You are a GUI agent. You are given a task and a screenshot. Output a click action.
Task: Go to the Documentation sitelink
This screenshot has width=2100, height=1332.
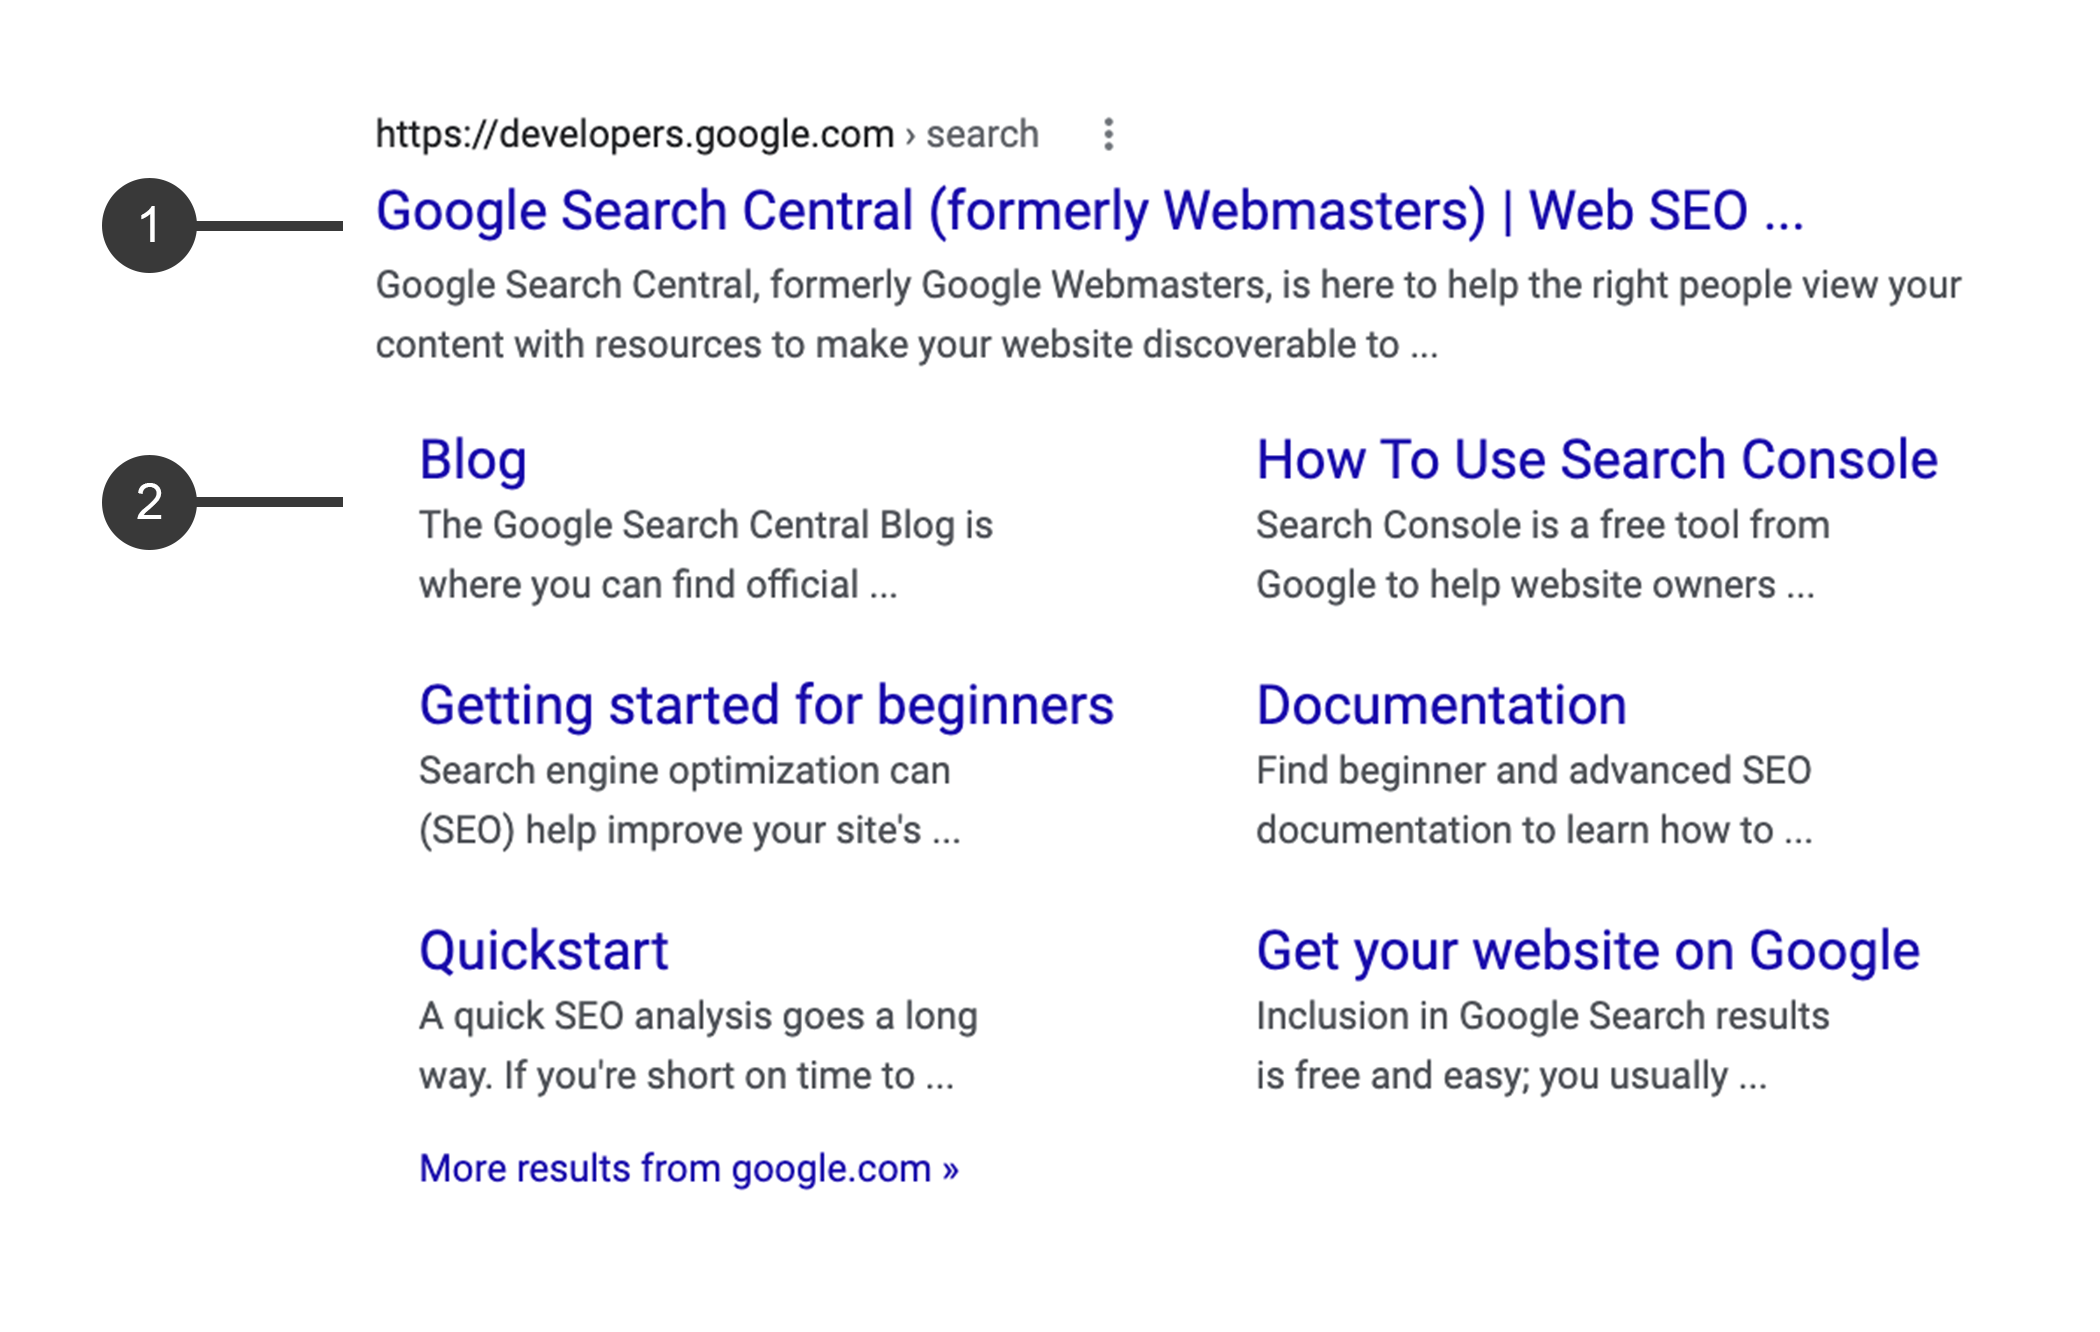1440,705
